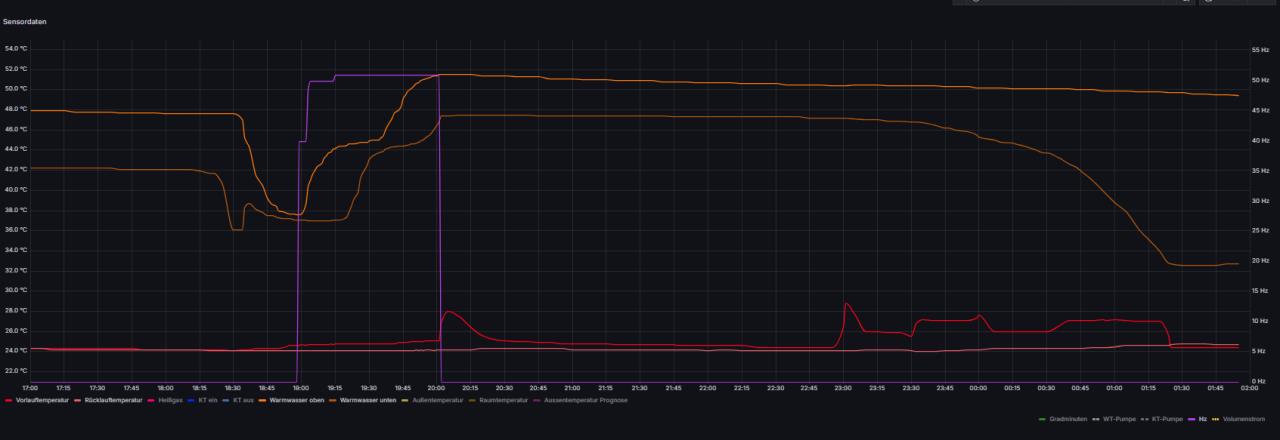
Task: Click the KT aus legend label
Action: tap(243, 400)
